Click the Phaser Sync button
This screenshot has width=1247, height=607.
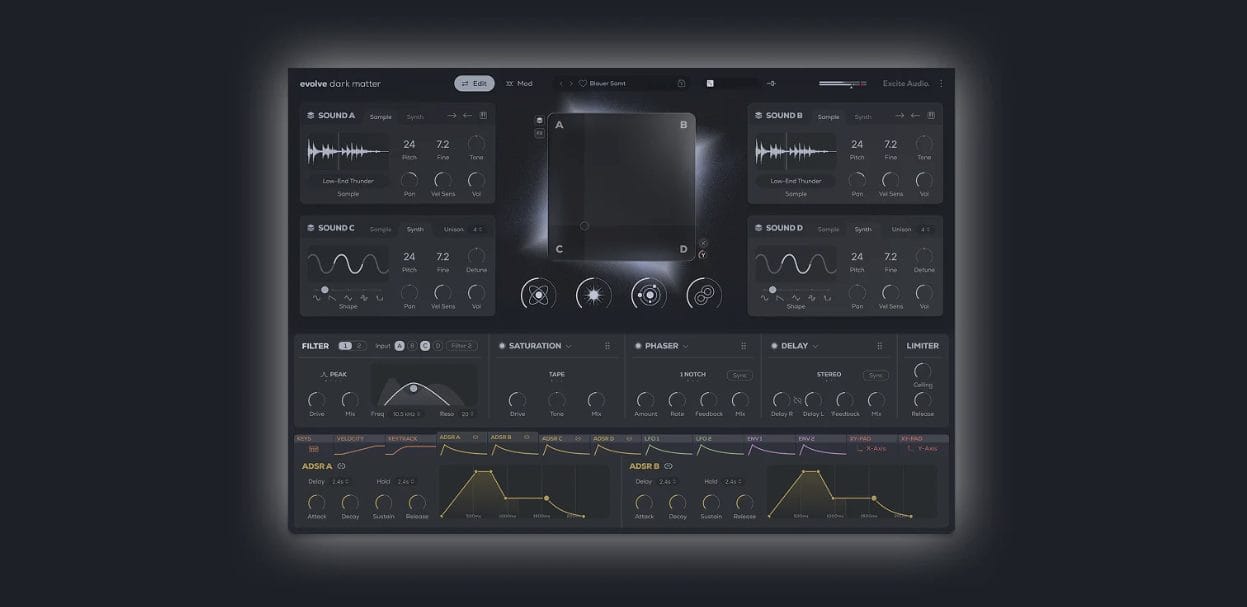[x=740, y=375]
